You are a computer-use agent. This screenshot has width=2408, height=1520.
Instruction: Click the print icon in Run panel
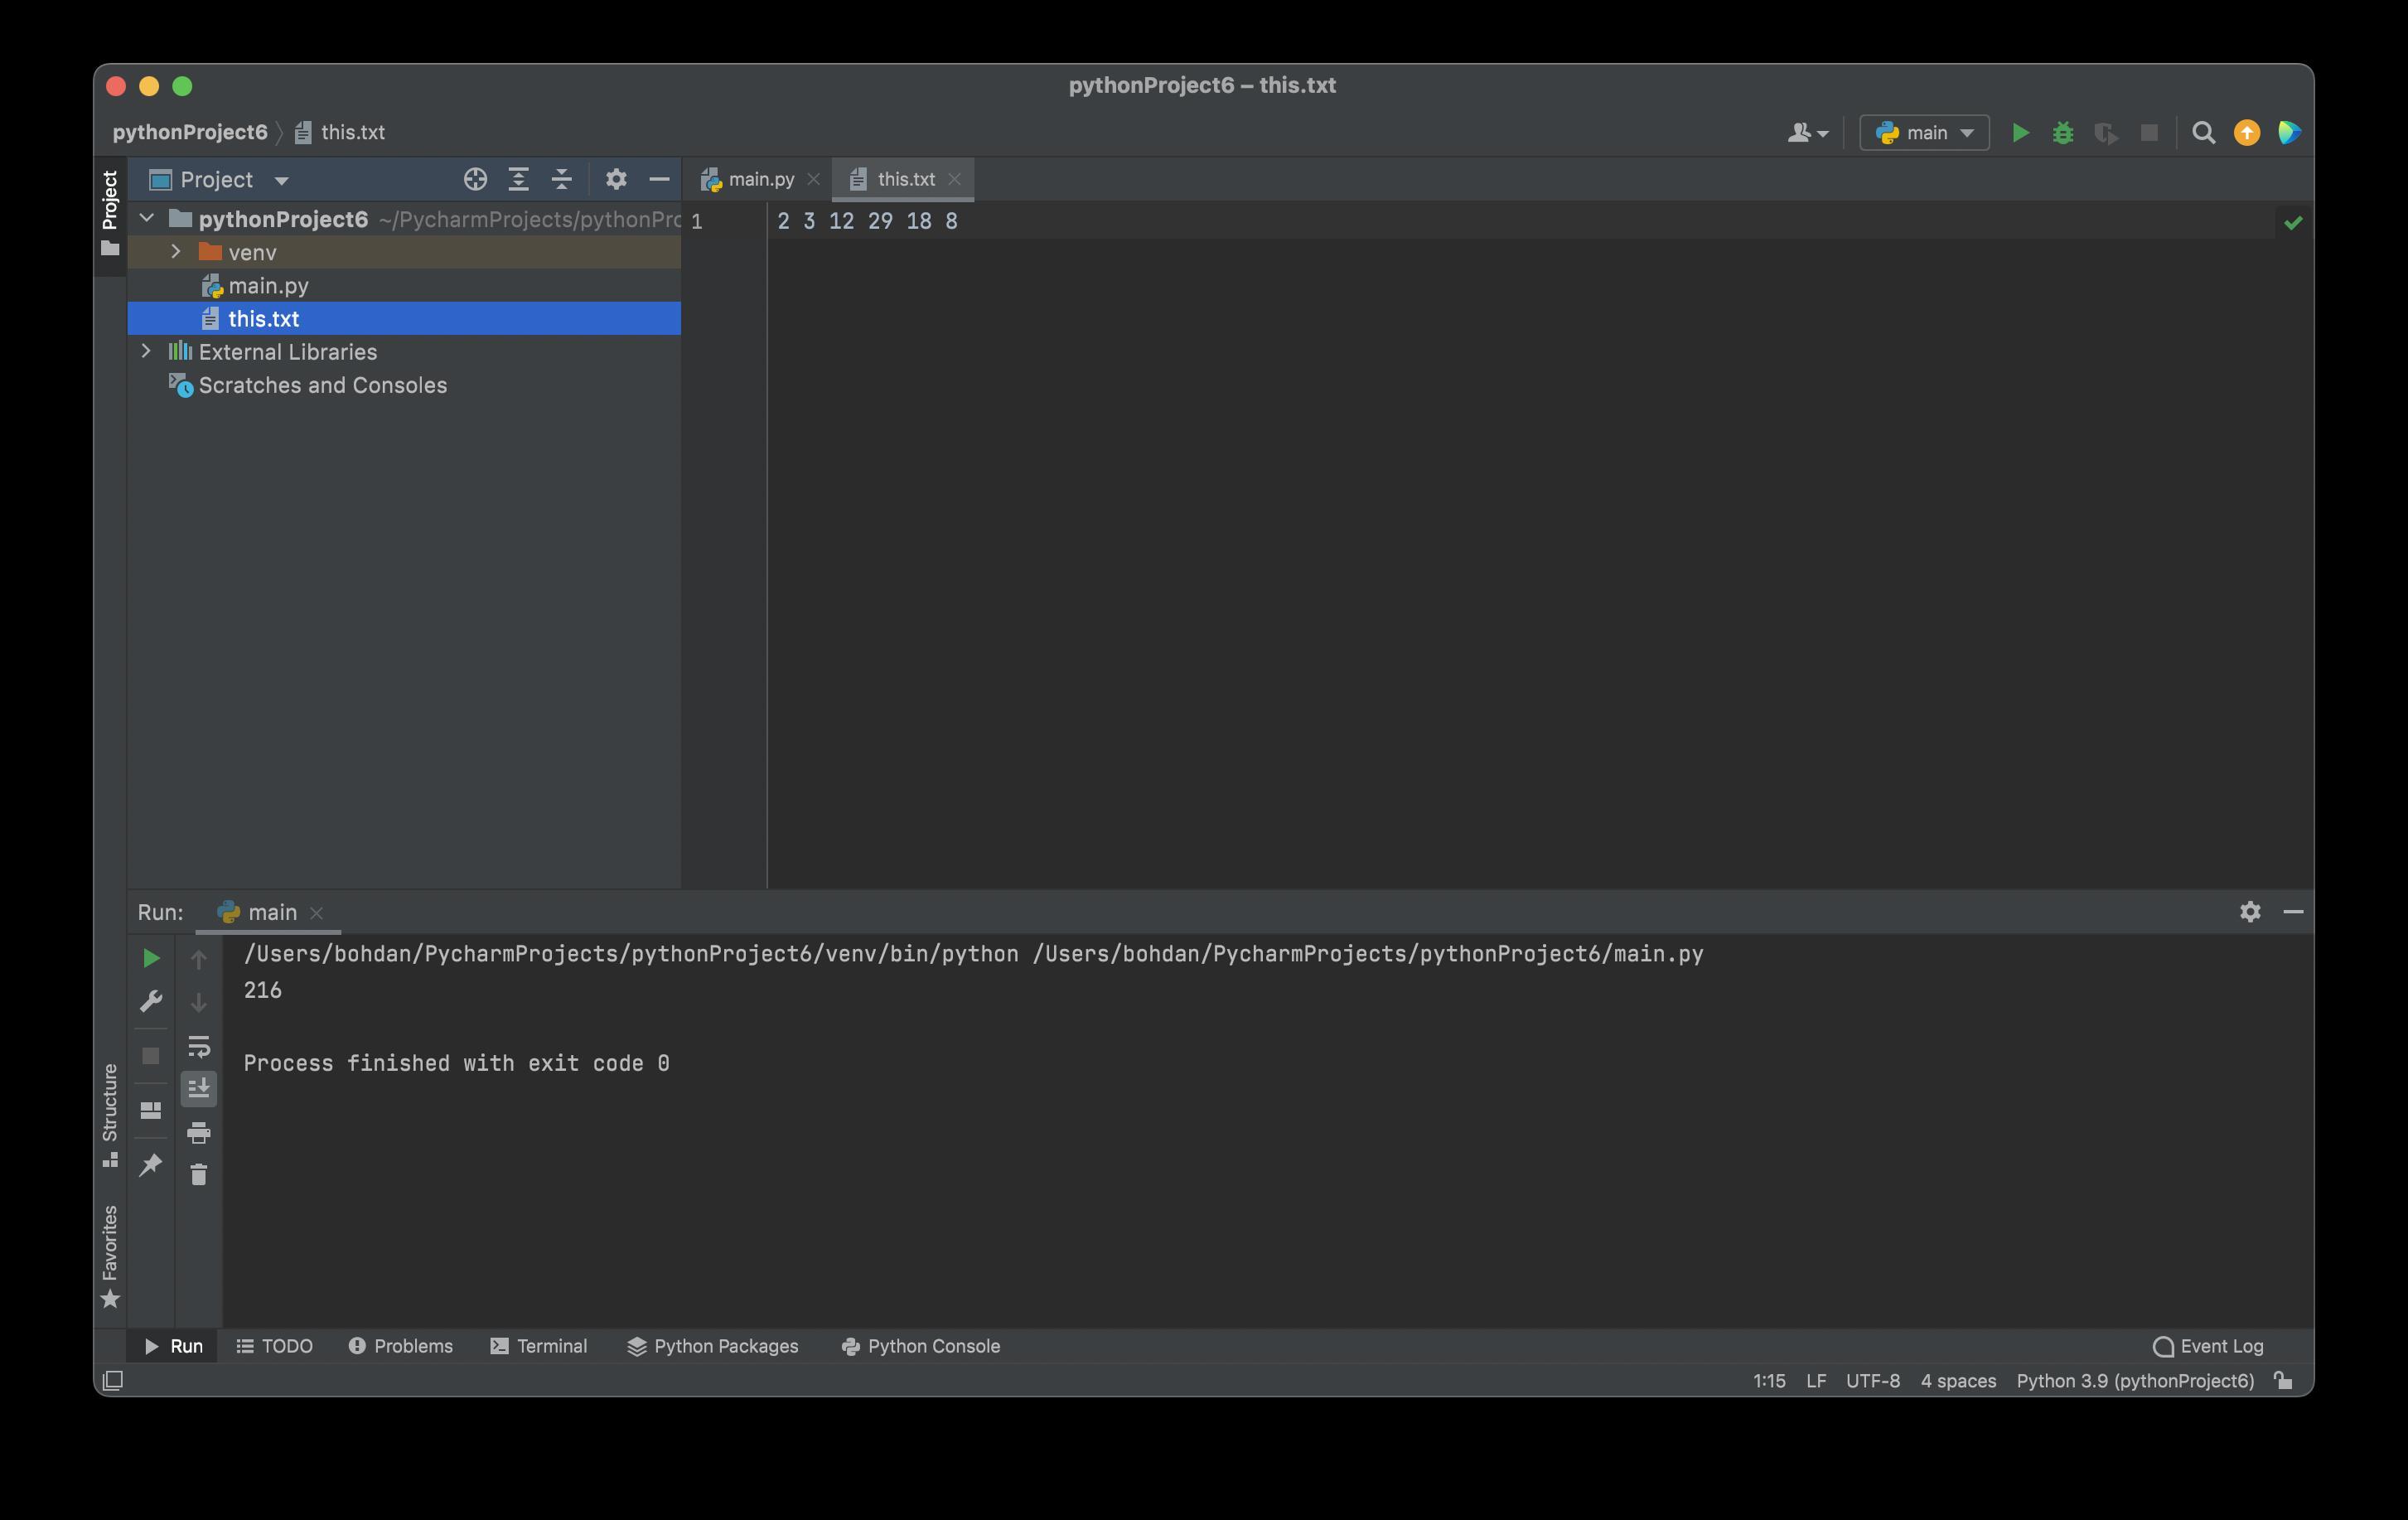point(198,1132)
